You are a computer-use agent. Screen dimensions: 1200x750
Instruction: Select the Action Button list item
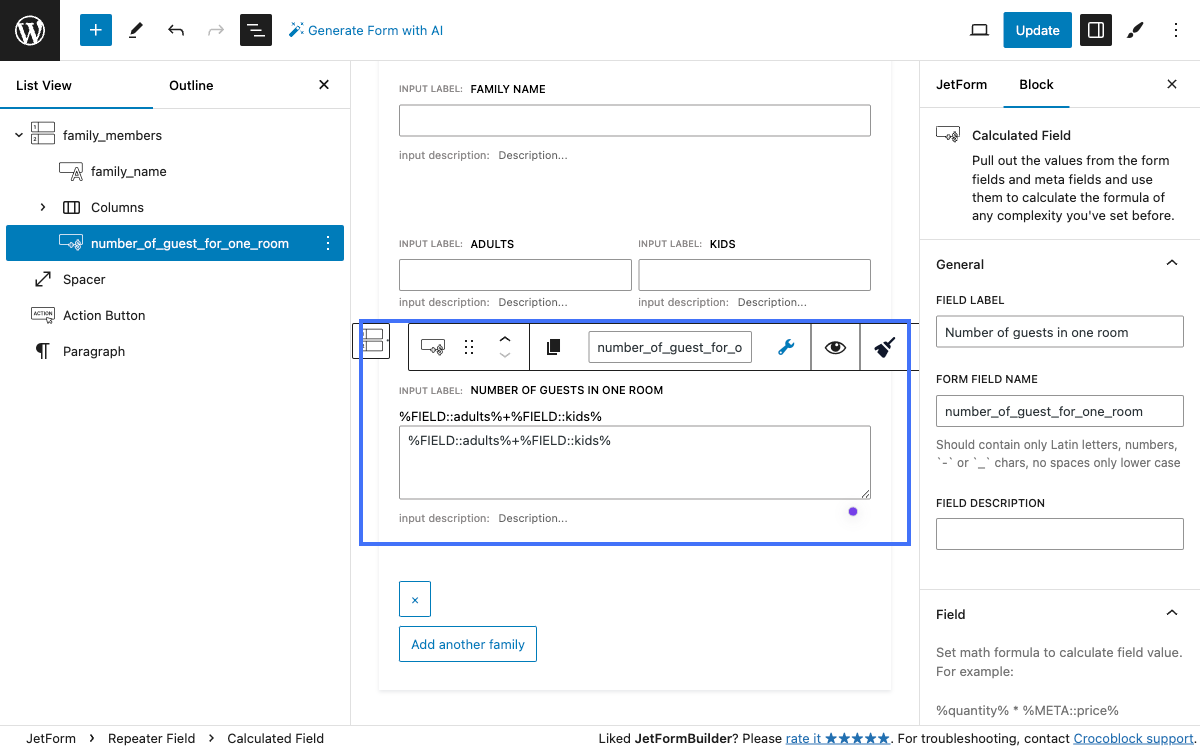pos(104,315)
